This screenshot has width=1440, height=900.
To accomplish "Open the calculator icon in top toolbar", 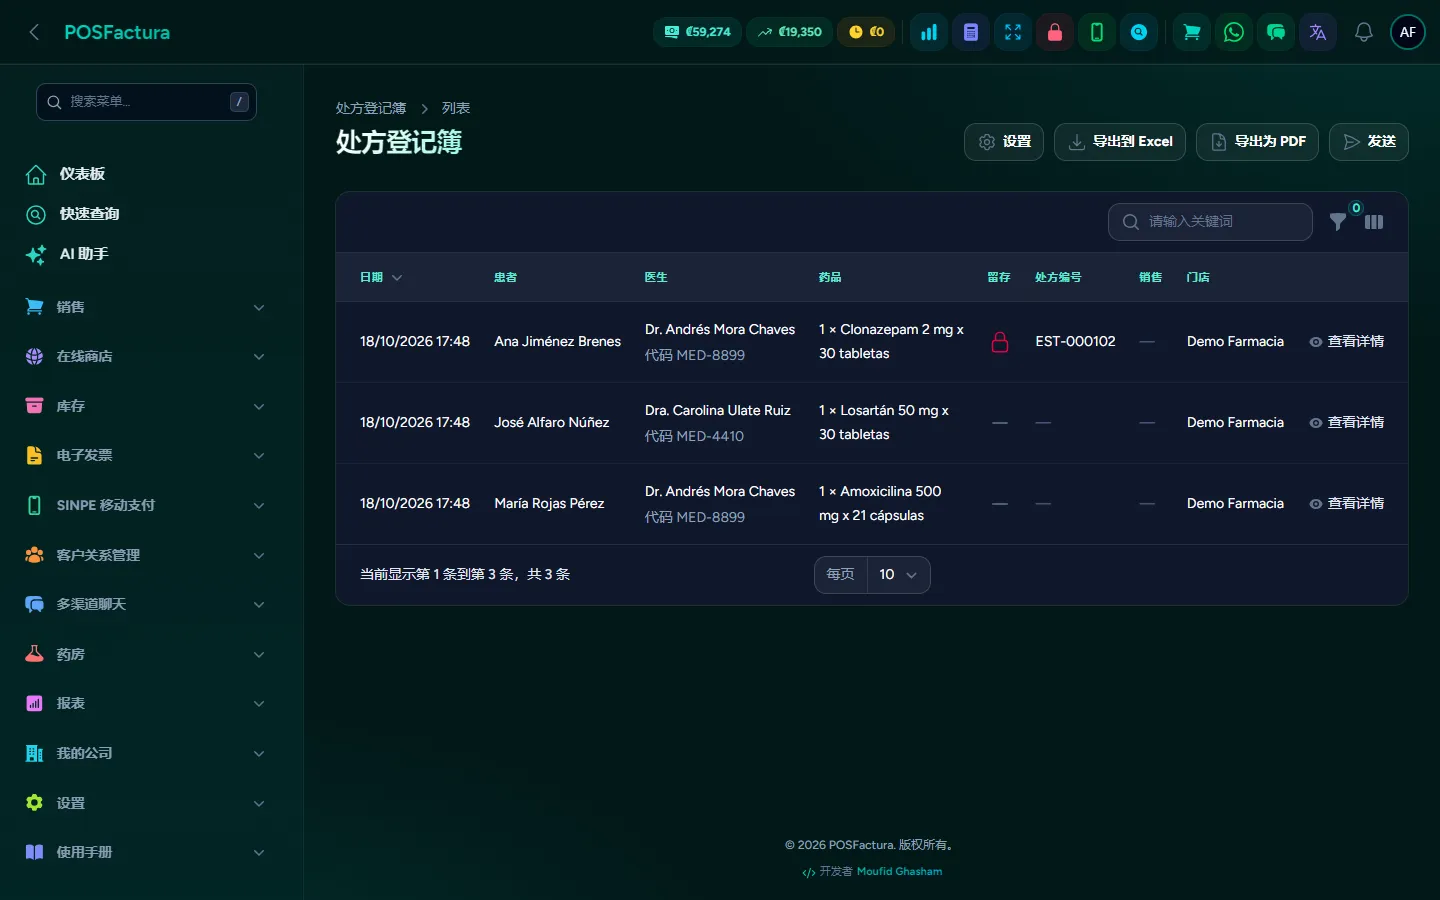I will tap(971, 32).
